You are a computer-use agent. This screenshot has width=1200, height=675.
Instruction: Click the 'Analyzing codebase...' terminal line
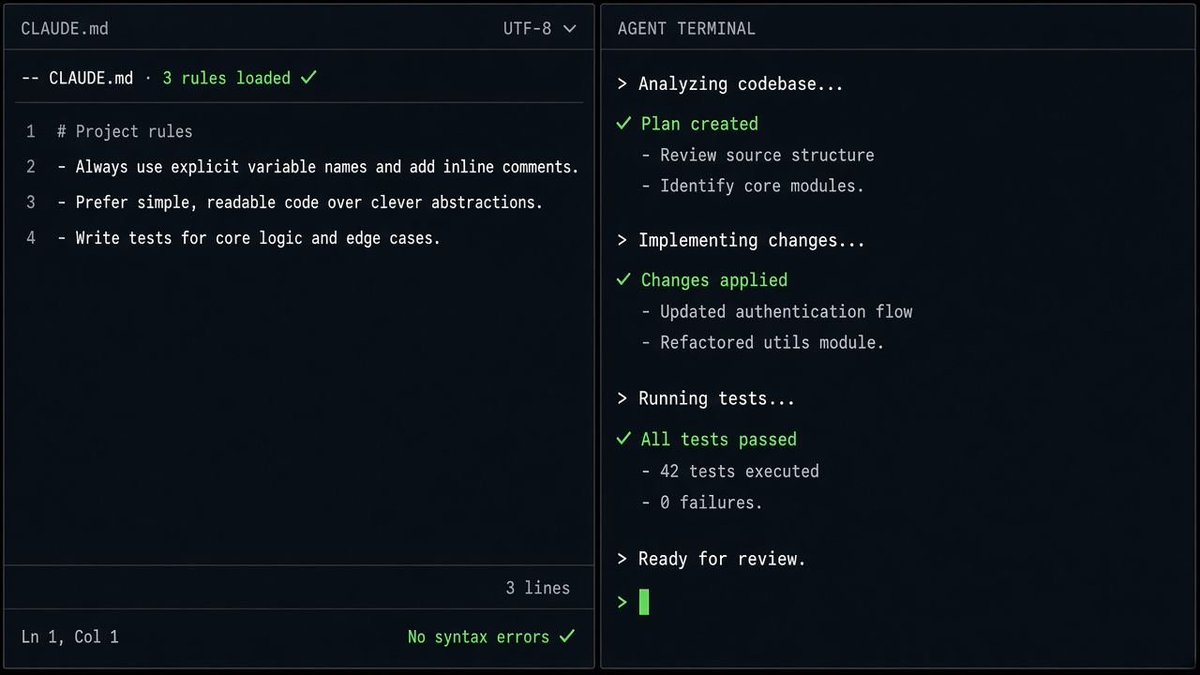pos(731,84)
